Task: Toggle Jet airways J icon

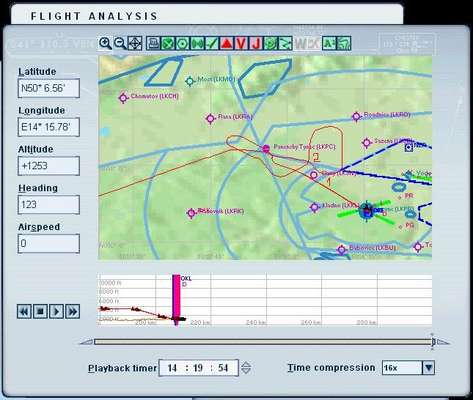Action: tap(256, 43)
